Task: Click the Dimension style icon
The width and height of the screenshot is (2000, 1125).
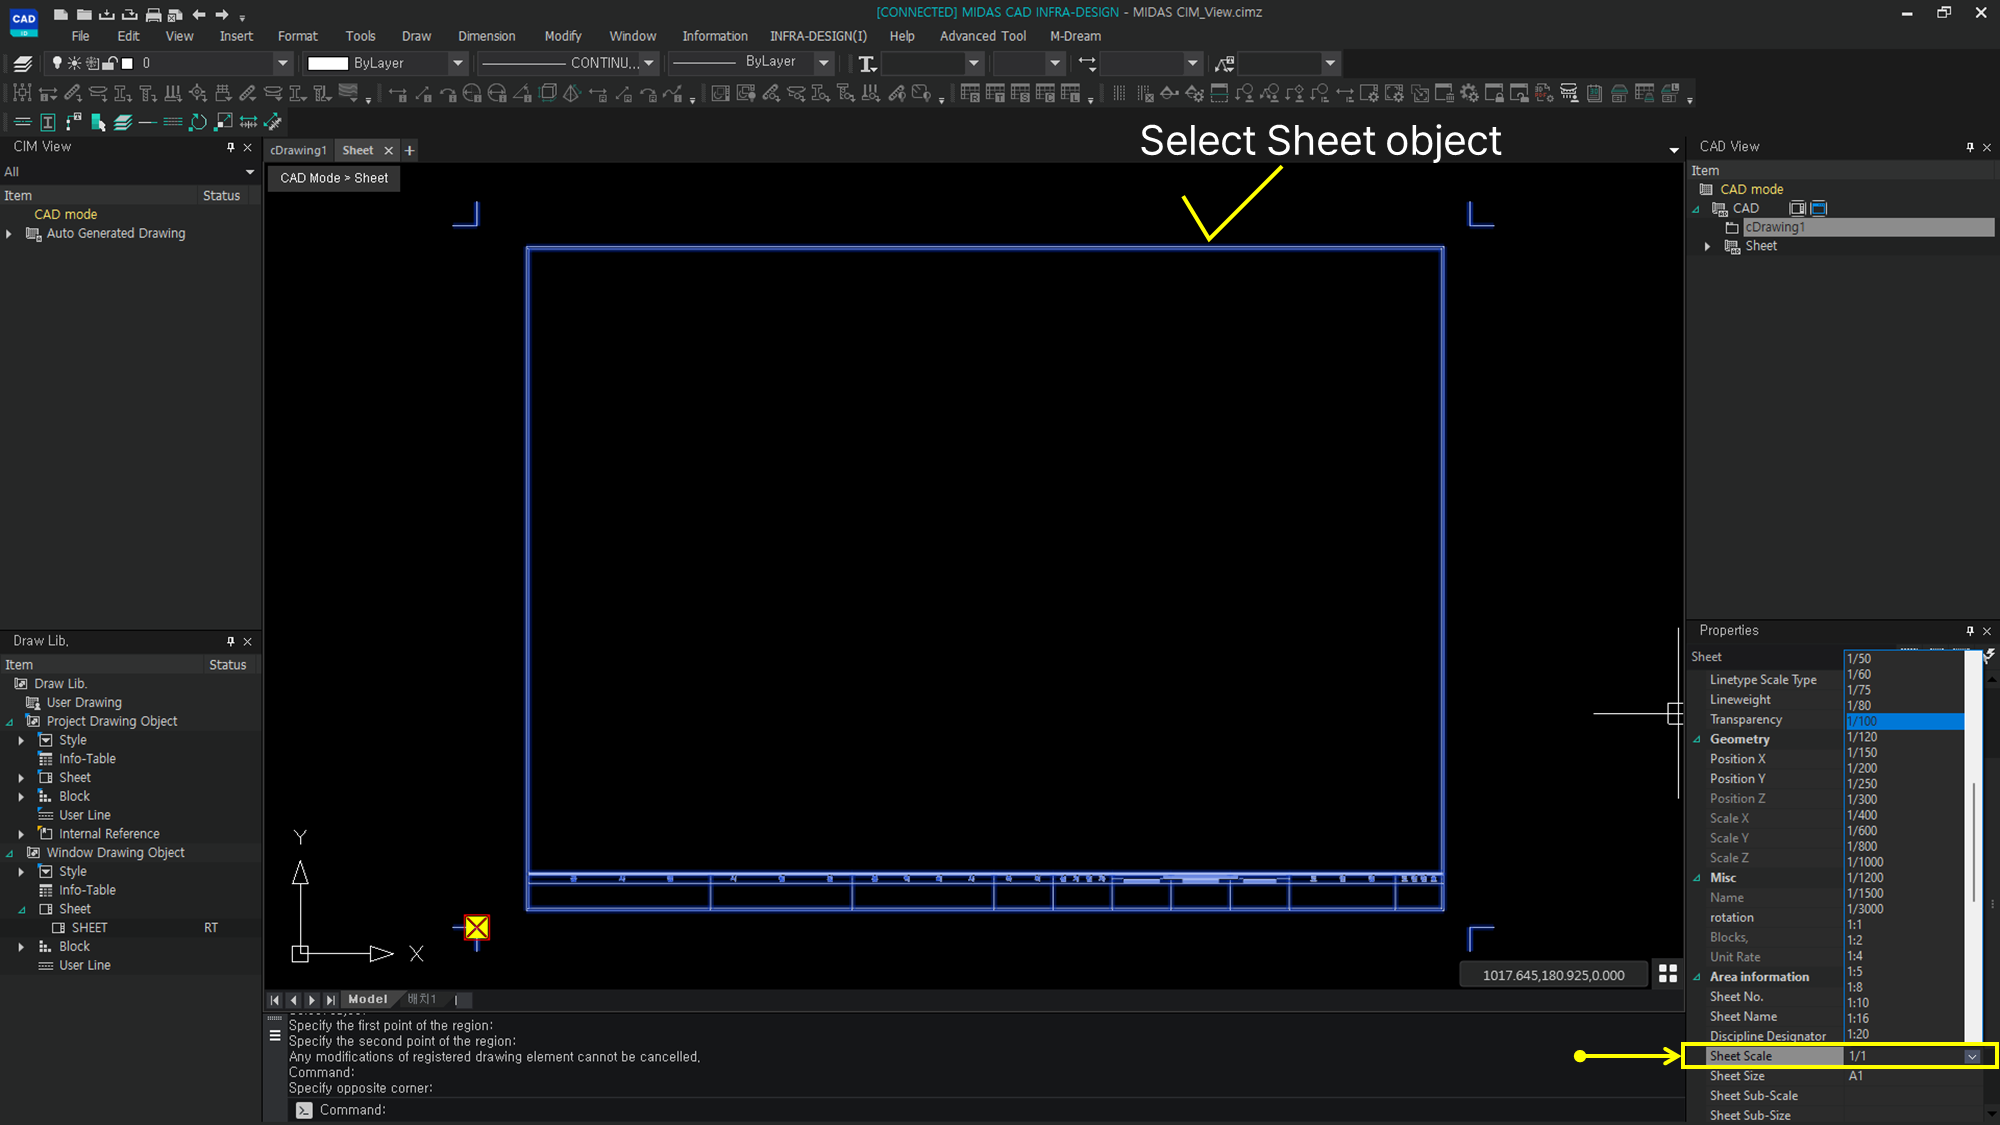Action: tap(1087, 63)
